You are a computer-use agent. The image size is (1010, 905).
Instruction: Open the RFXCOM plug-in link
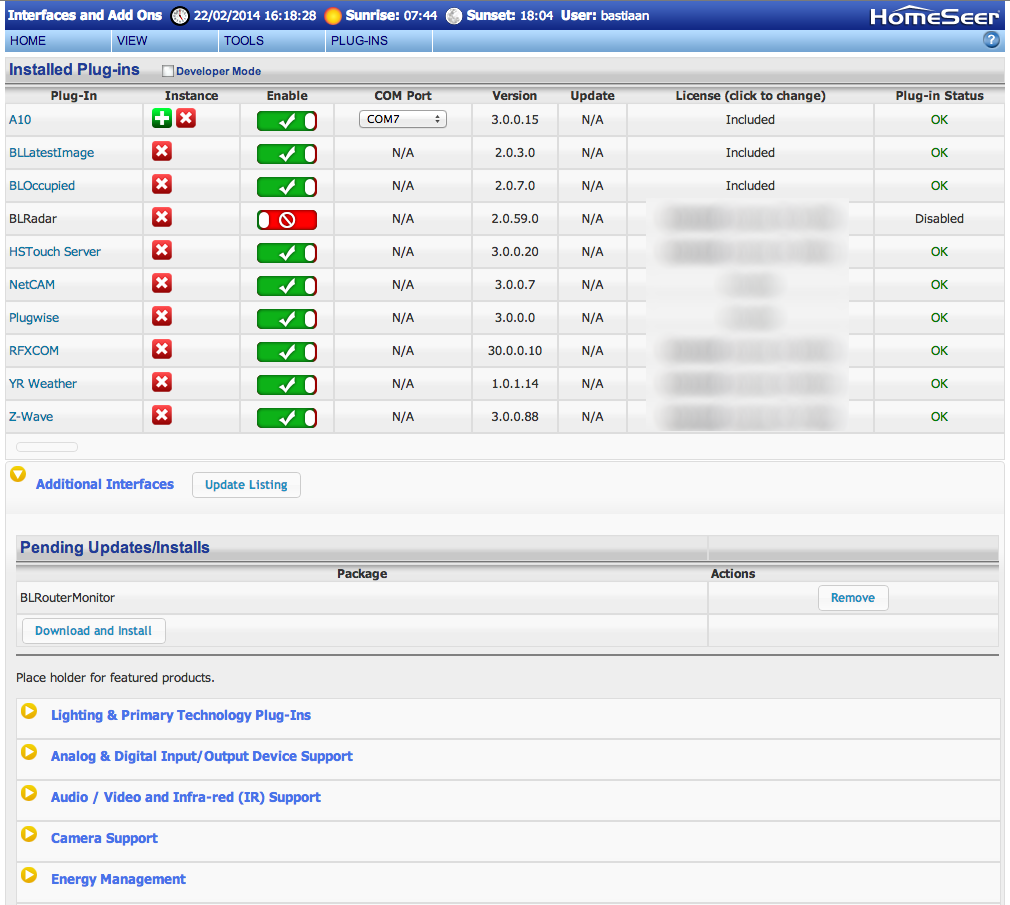pyautogui.click(x=33, y=350)
